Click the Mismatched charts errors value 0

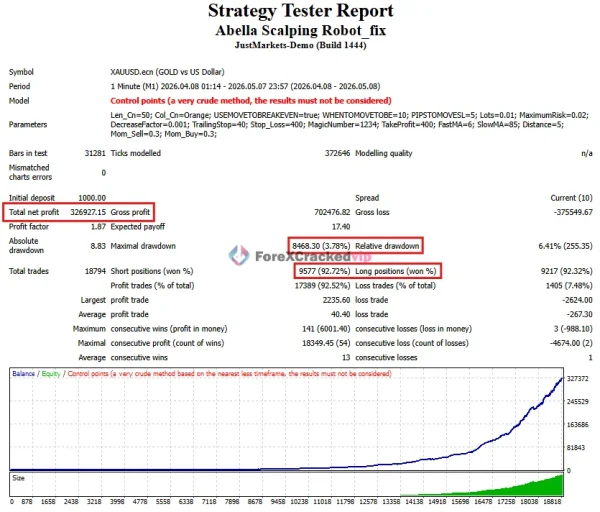[104, 173]
